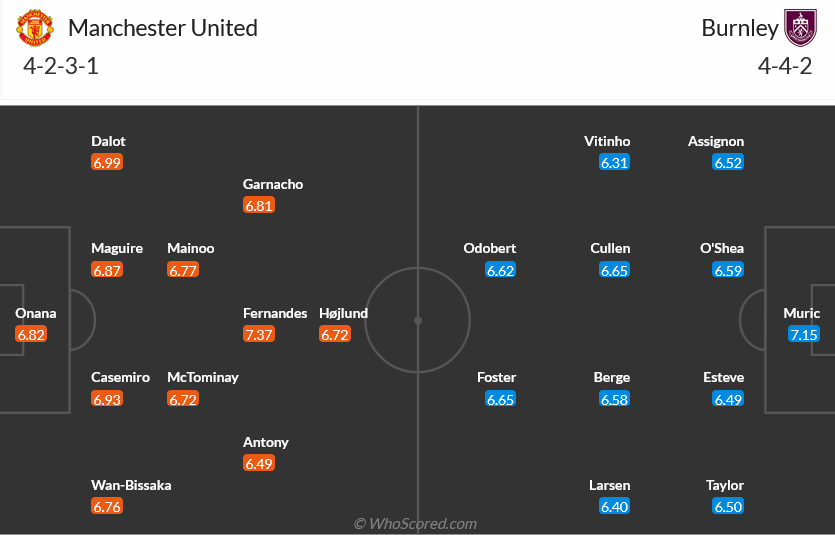Open Maguire's player name

click(117, 248)
